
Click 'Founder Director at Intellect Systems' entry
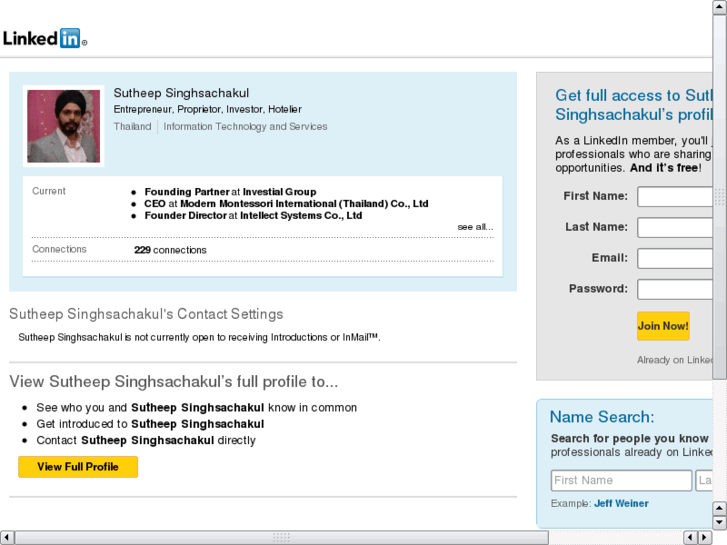[253, 216]
